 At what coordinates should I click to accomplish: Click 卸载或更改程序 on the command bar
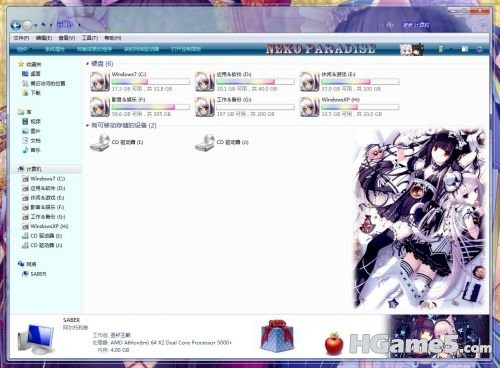(x=94, y=49)
